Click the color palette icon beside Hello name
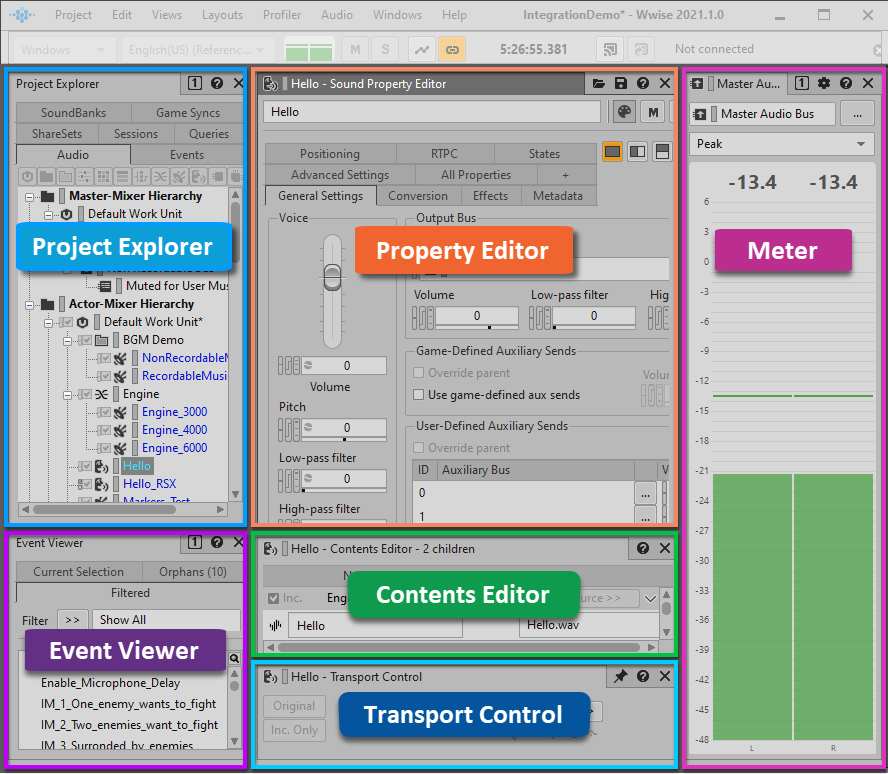The image size is (888, 774). (x=623, y=112)
